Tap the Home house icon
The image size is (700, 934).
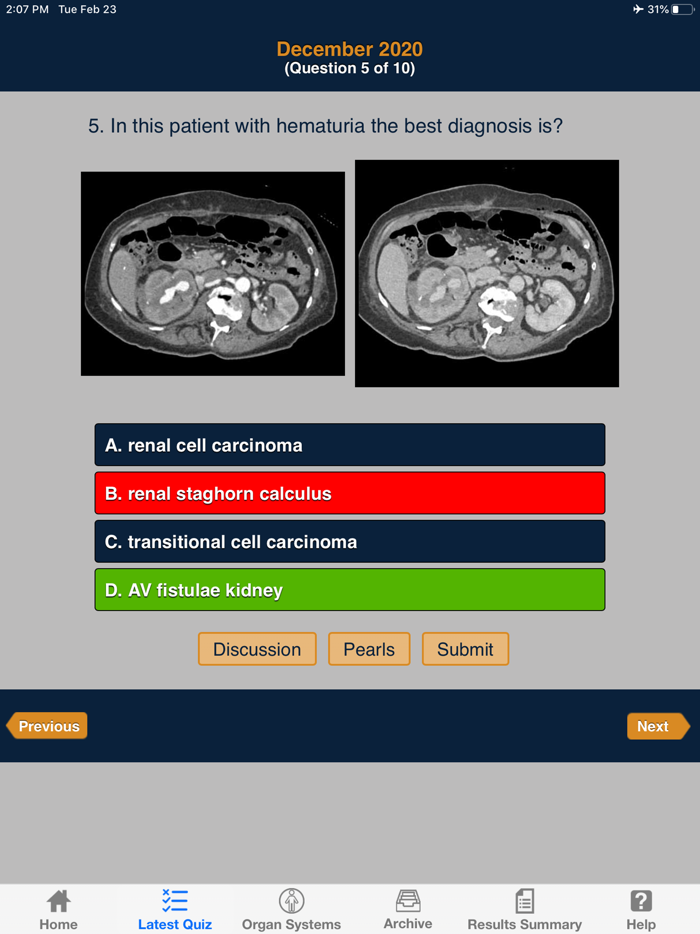tap(58, 901)
